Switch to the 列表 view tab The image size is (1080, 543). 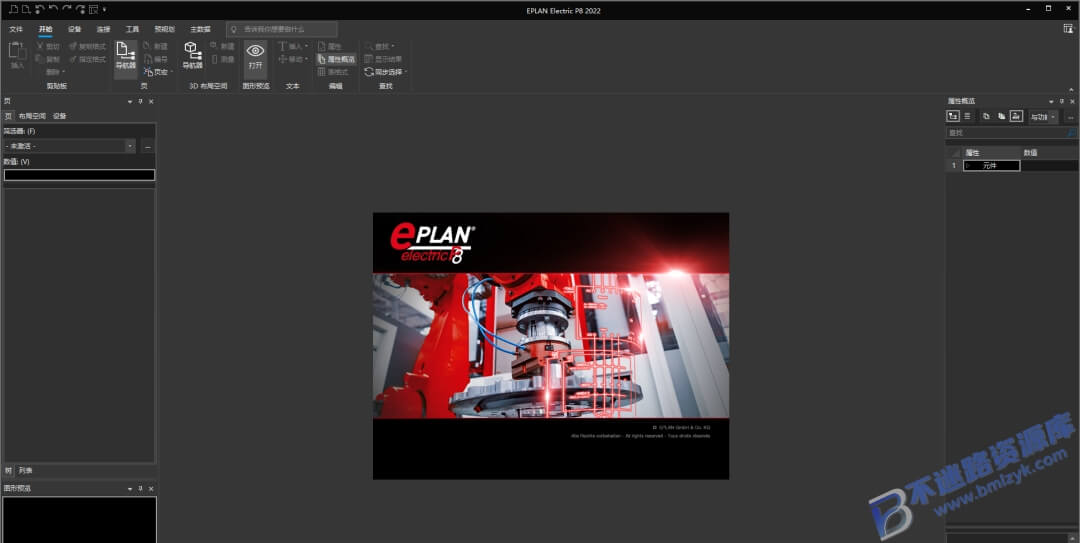pyautogui.click(x=25, y=471)
